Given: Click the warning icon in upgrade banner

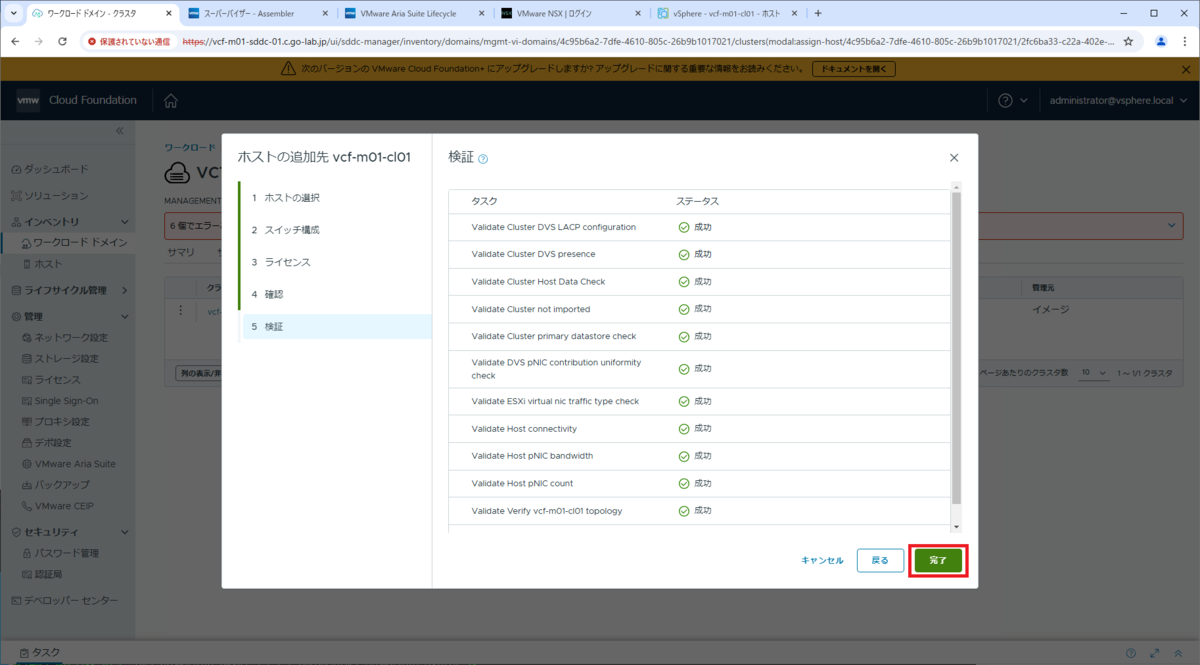Looking at the screenshot, I should click(x=290, y=69).
